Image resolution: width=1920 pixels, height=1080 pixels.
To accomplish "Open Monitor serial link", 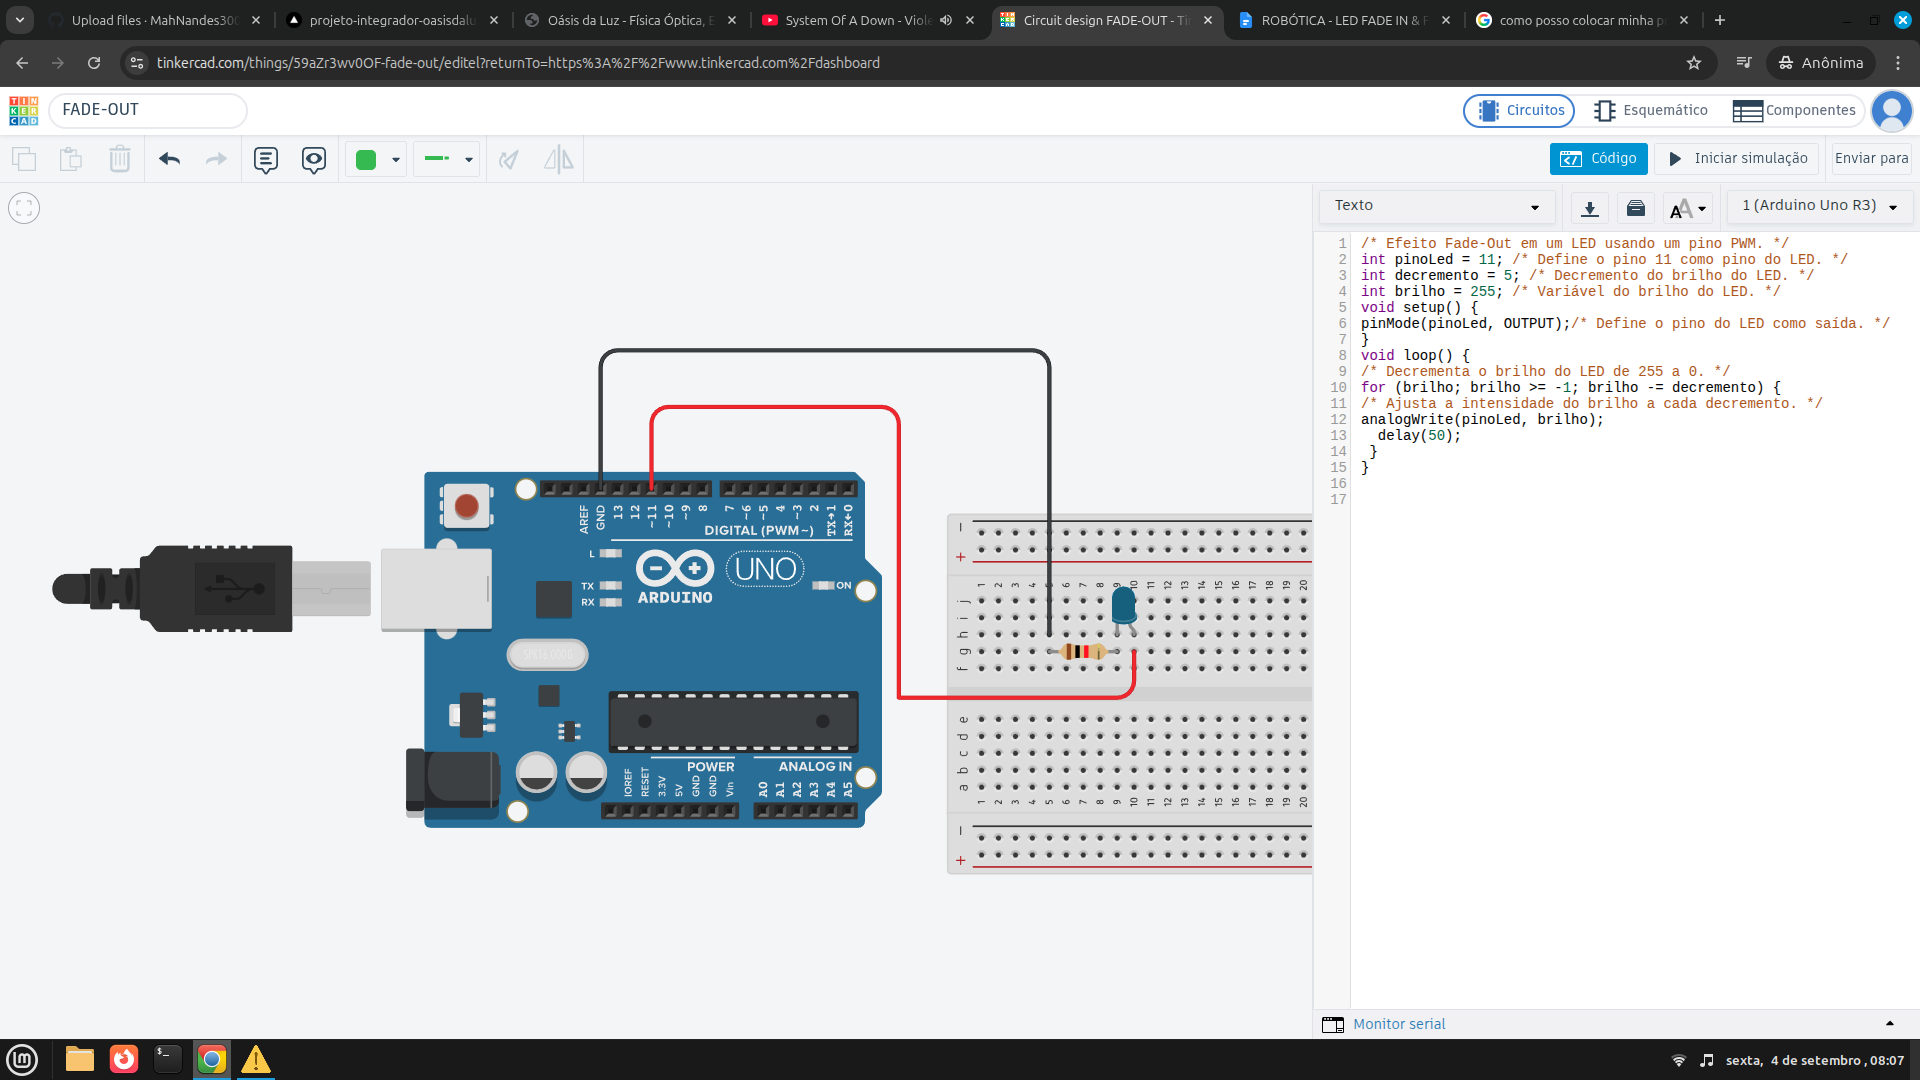I will click(x=1398, y=1024).
